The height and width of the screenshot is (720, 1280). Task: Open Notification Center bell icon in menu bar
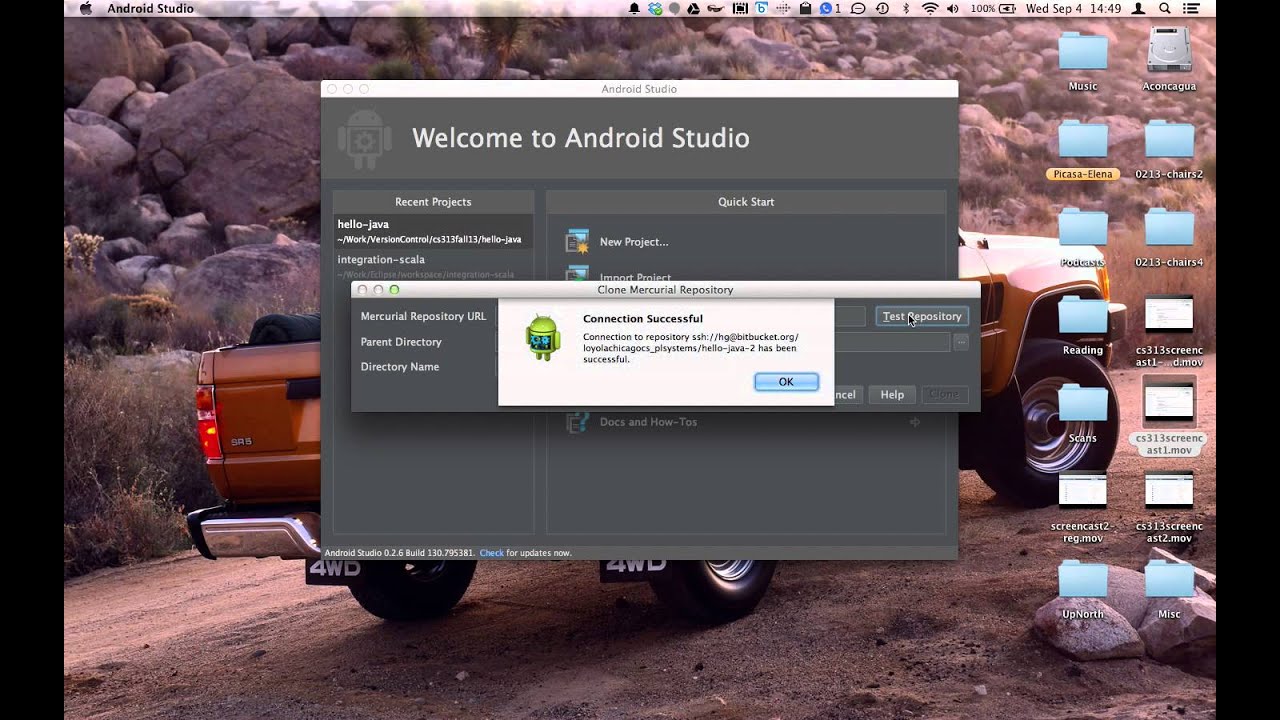(x=635, y=9)
